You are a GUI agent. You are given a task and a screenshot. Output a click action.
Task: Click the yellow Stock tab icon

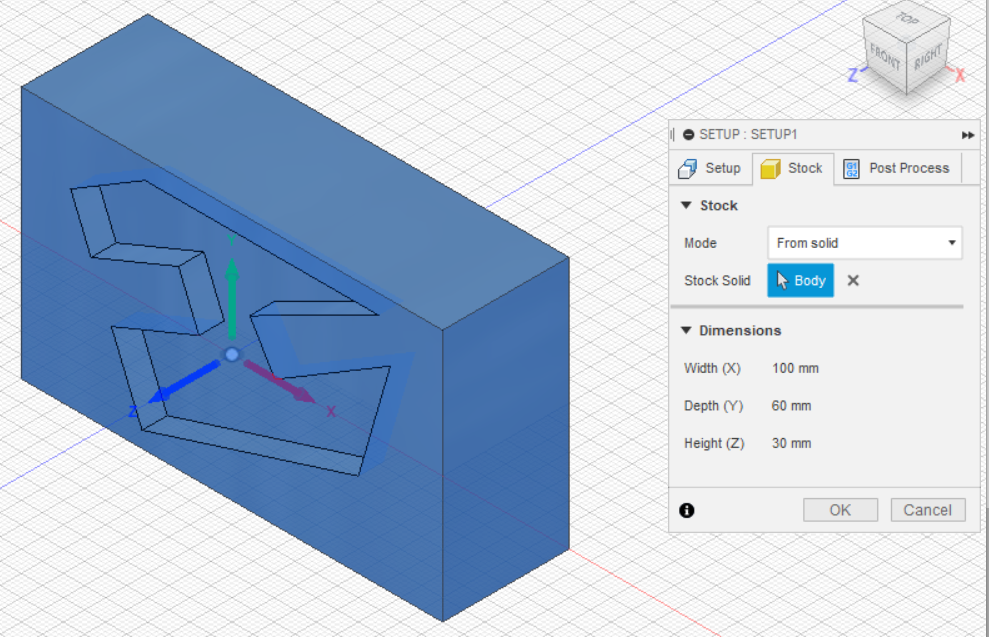(x=770, y=169)
